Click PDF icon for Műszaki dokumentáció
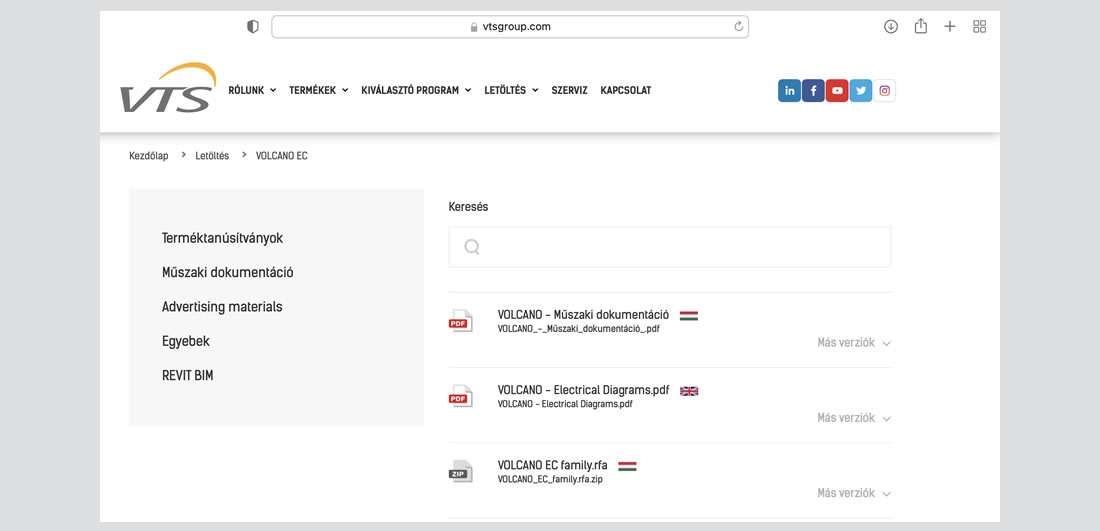 (x=460, y=321)
